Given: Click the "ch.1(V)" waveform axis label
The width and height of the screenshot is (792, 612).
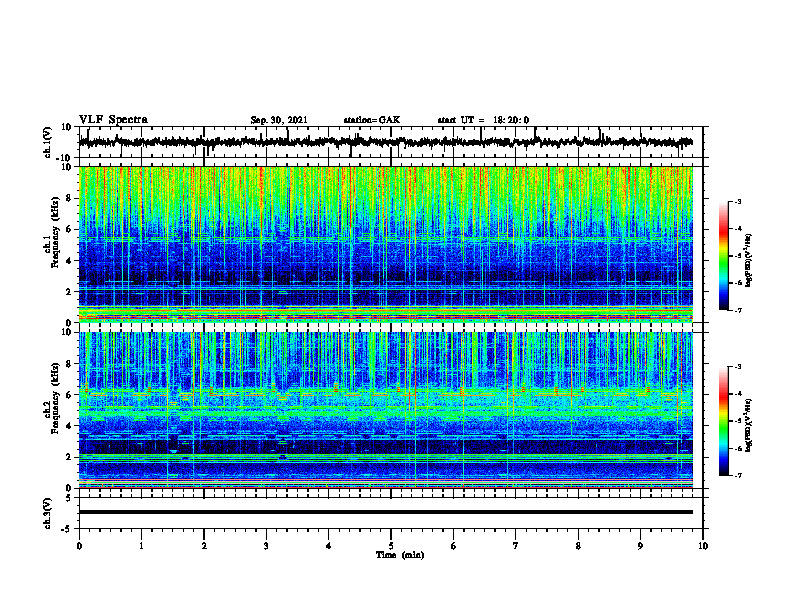Looking at the screenshot, I should coord(48,142).
